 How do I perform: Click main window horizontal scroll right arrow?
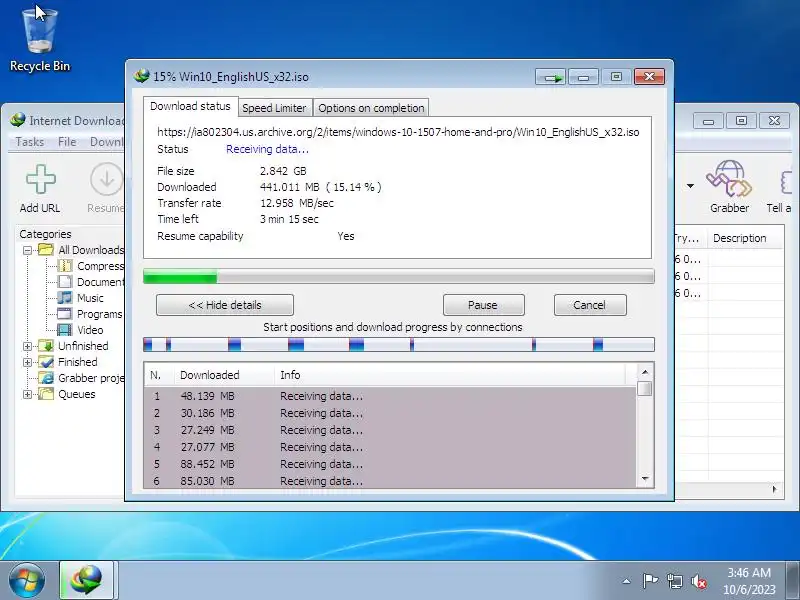[x=774, y=489]
